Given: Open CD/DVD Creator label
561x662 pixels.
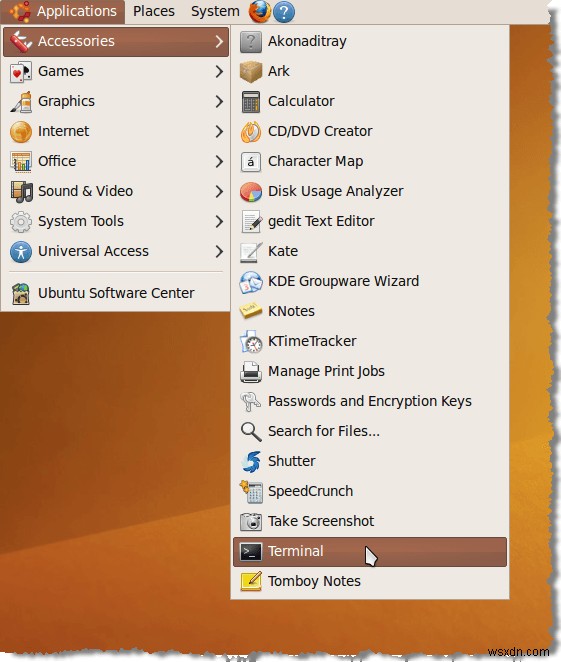Looking at the screenshot, I should (320, 131).
